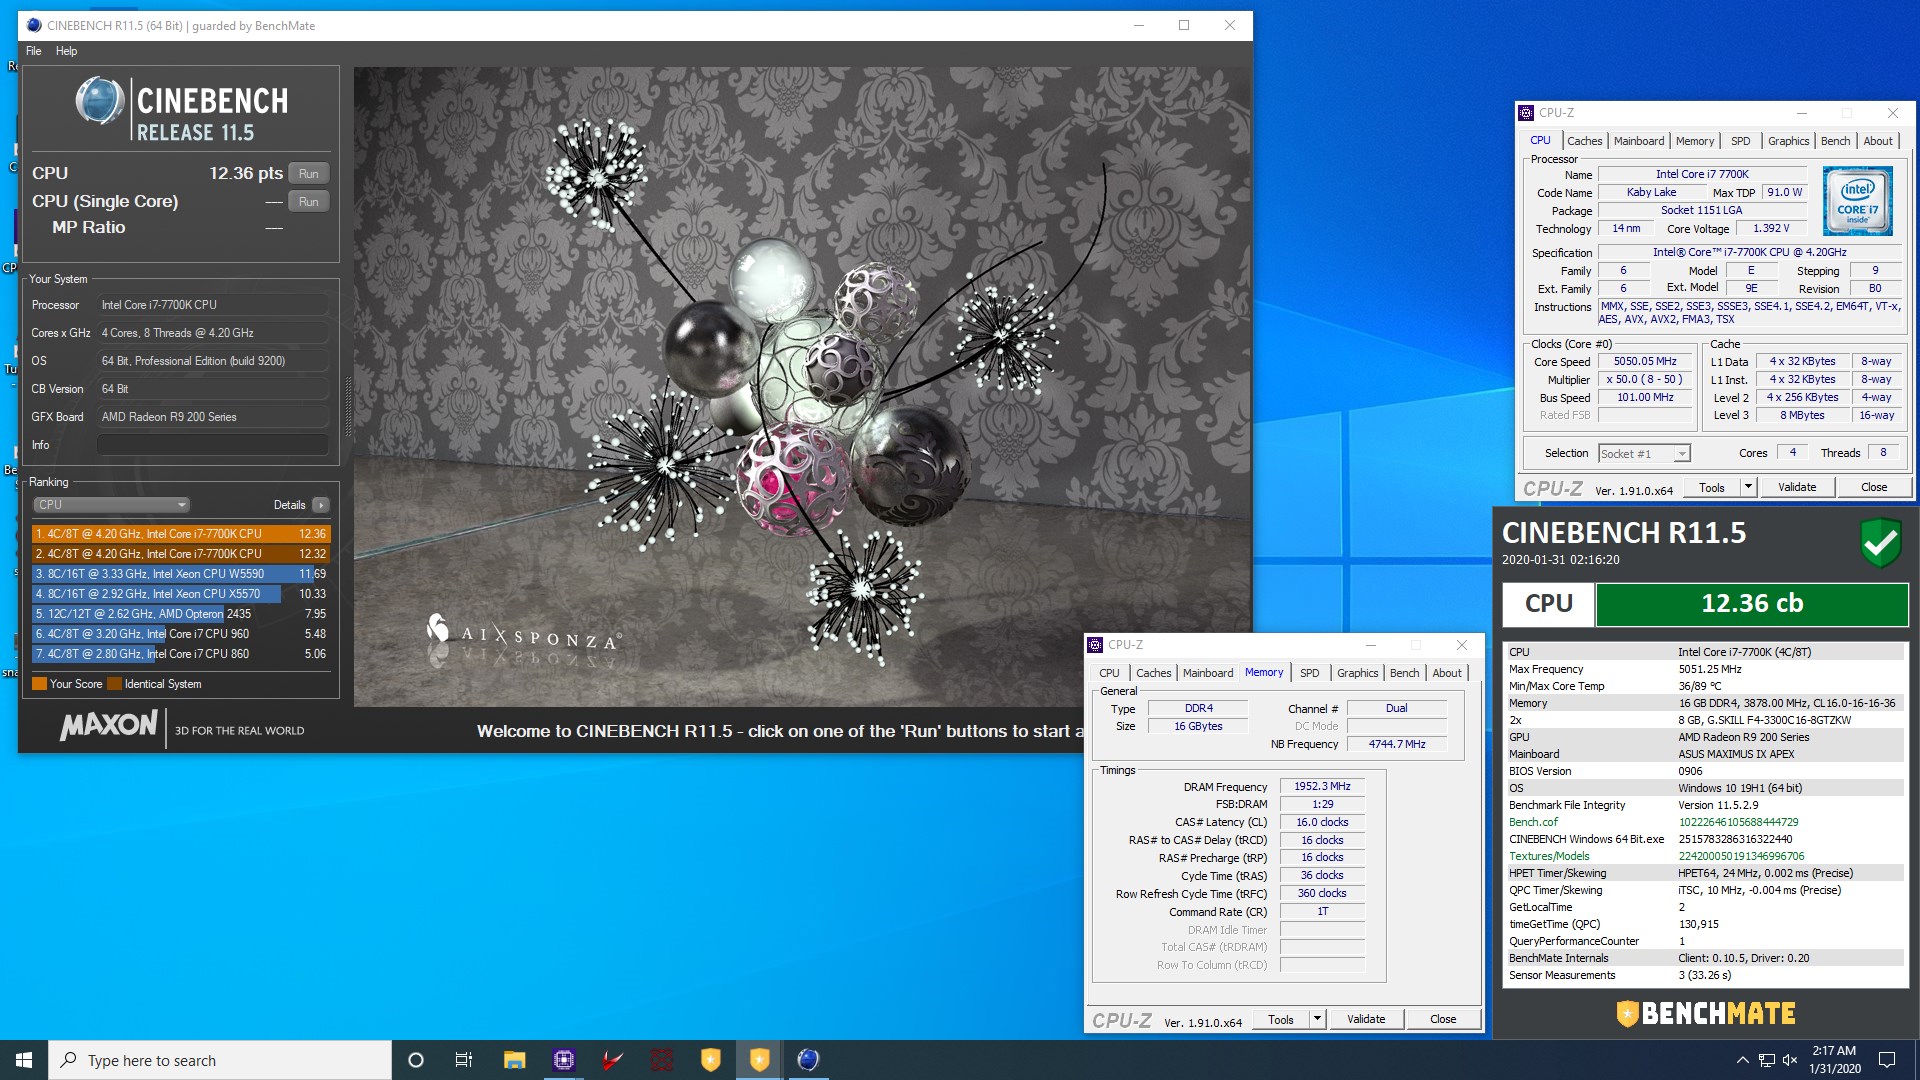Open network status icon in system tray
This screenshot has width=1920, height=1080.
[1767, 1060]
